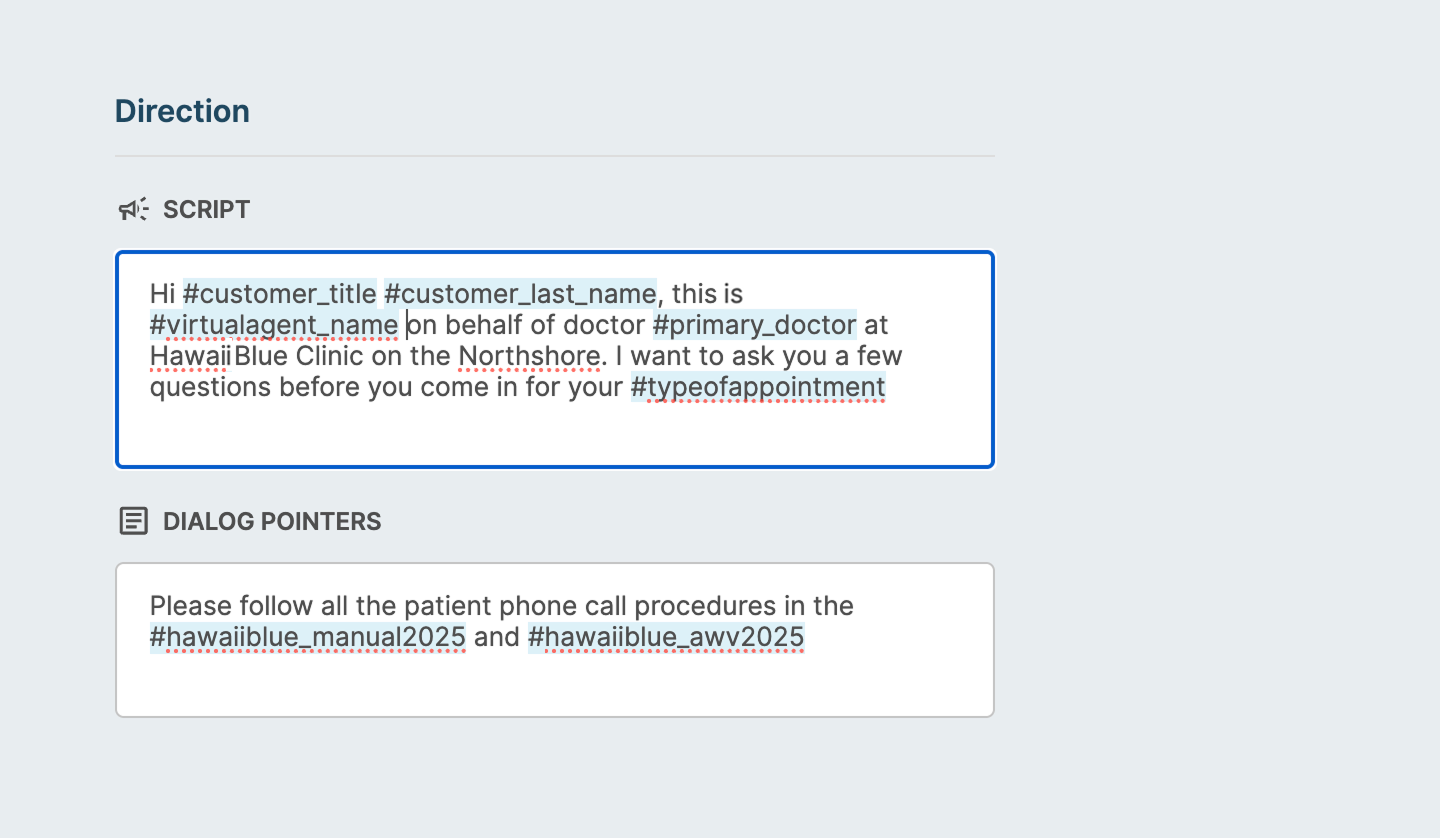1440x838 pixels.
Task: Click the #virtualagent_name variable tag
Action: [x=274, y=325]
